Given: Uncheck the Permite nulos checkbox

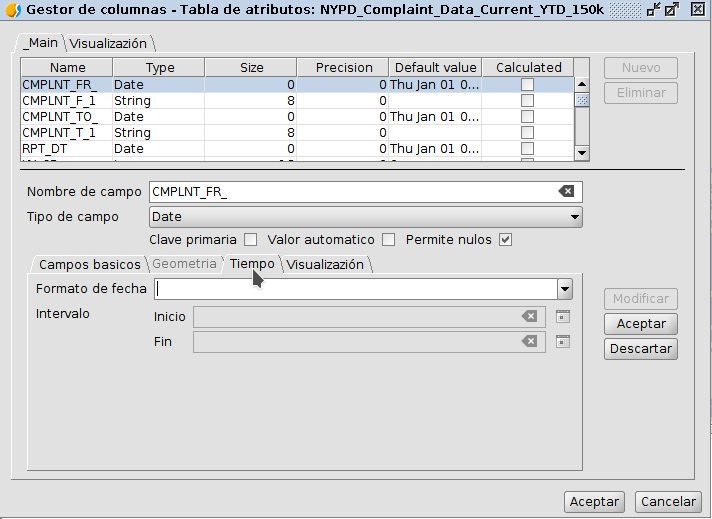Looking at the screenshot, I should click(505, 240).
